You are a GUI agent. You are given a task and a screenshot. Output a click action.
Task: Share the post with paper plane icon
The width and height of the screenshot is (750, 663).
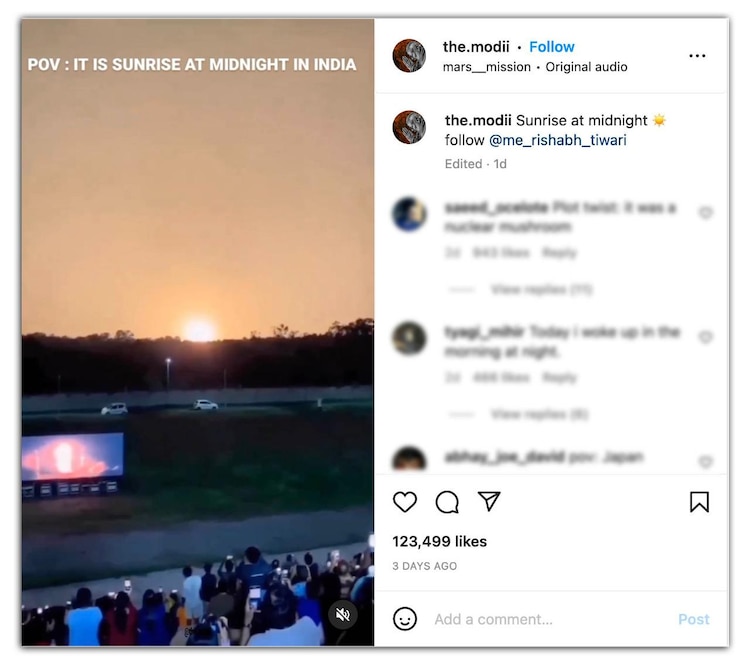[x=489, y=501]
